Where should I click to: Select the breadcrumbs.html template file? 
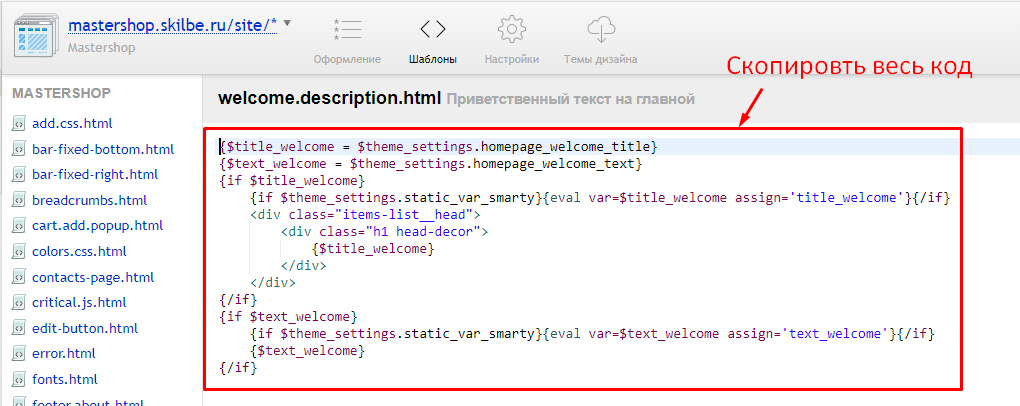89,201
